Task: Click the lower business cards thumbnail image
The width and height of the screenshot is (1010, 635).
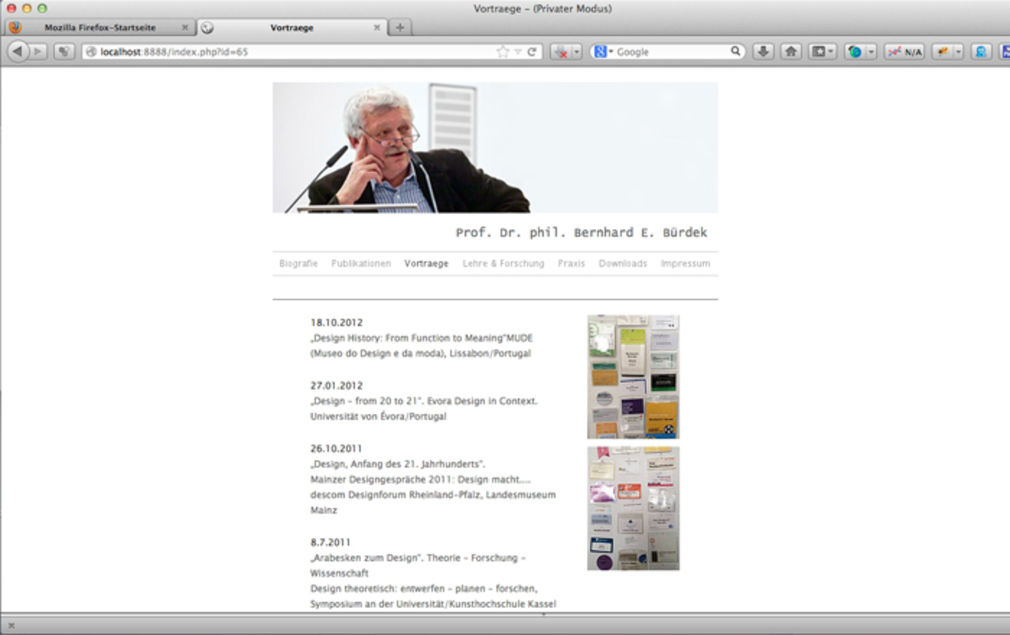Action: (x=633, y=509)
